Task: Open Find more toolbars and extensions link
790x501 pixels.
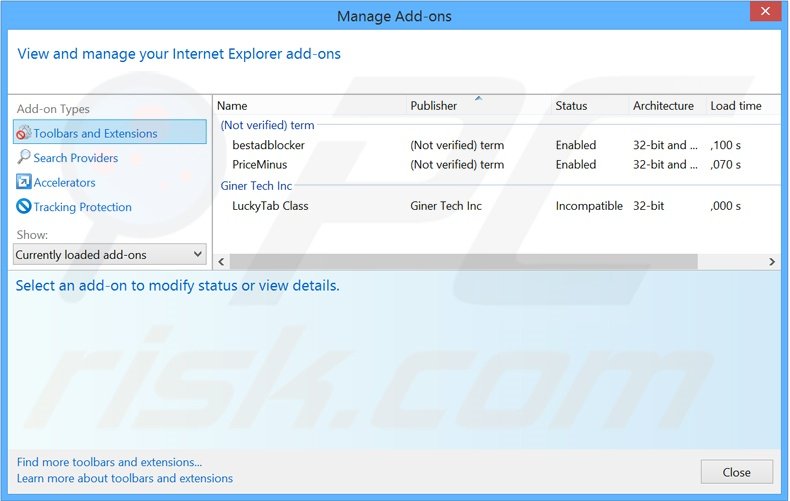Action: tap(109, 462)
